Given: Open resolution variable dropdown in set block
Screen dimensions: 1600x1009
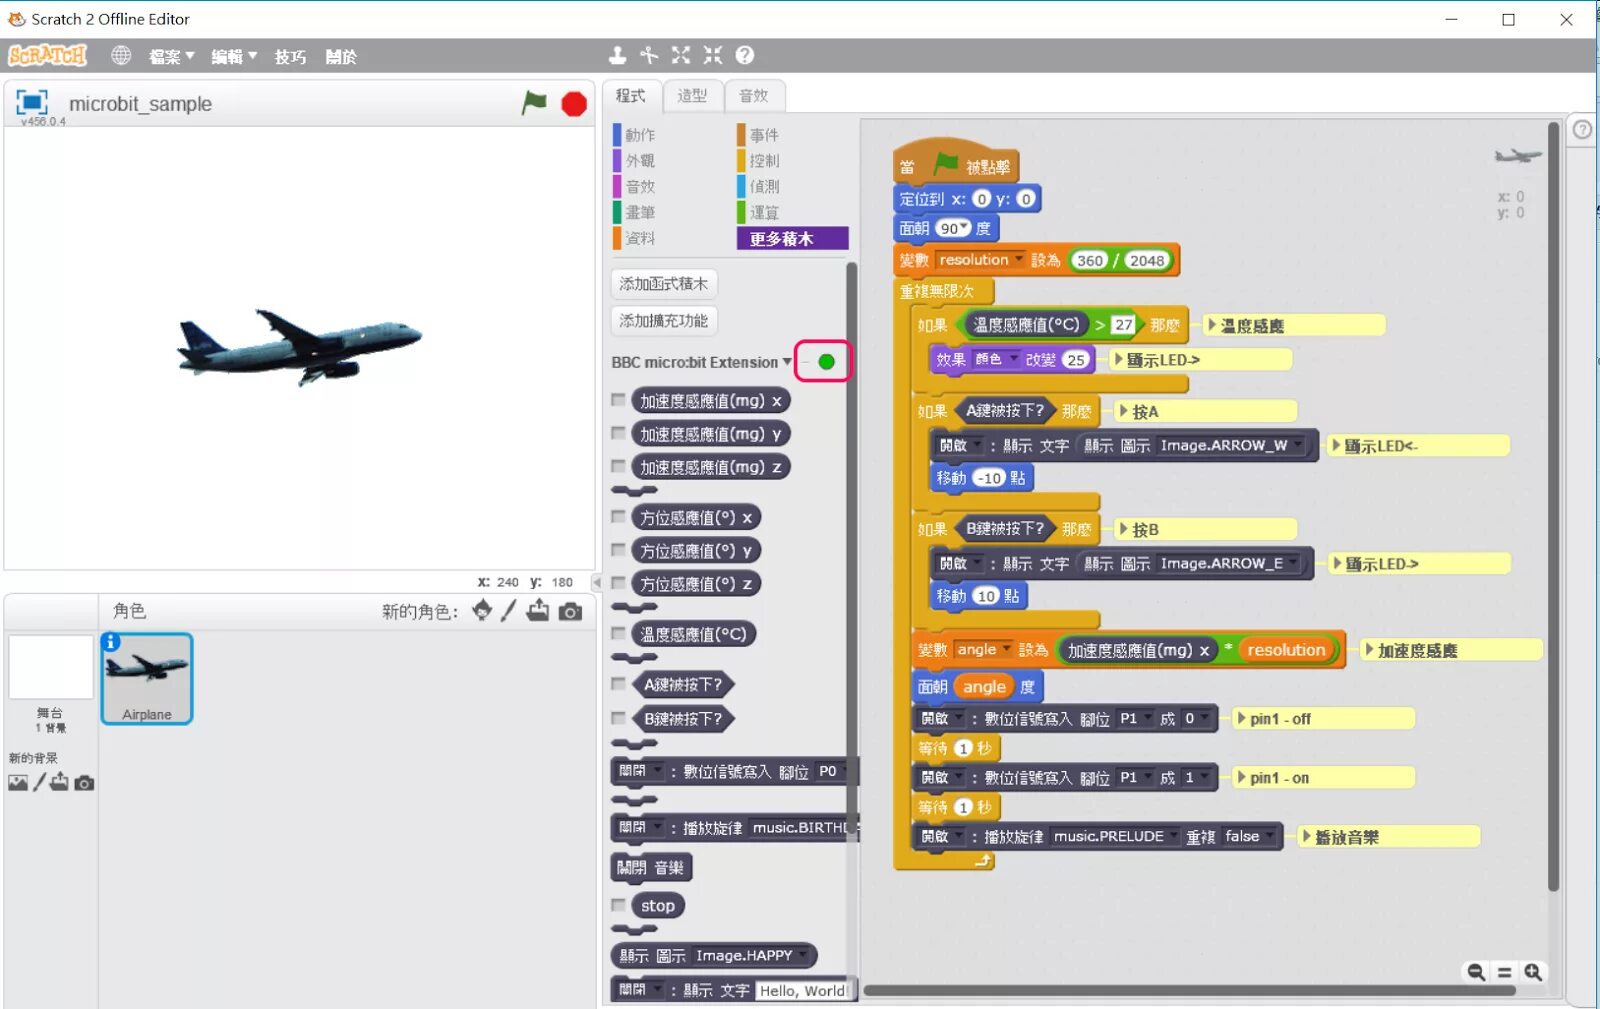Looking at the screenshot, I should [1019, 260].
